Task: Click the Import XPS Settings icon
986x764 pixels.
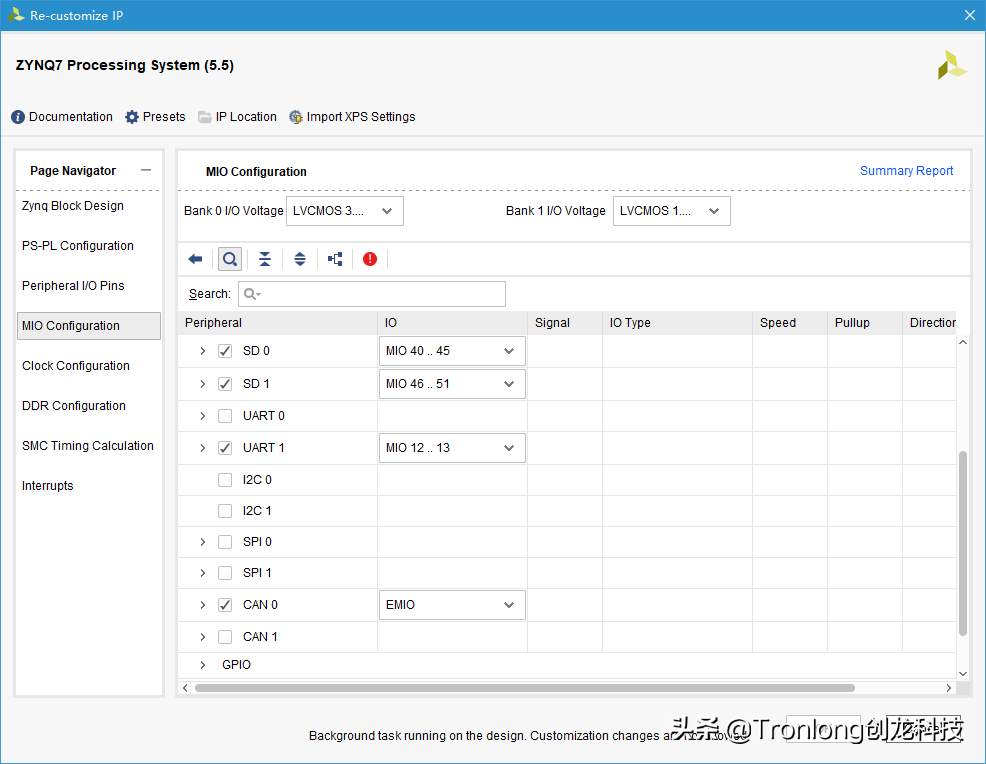Action: click(296, 117)
